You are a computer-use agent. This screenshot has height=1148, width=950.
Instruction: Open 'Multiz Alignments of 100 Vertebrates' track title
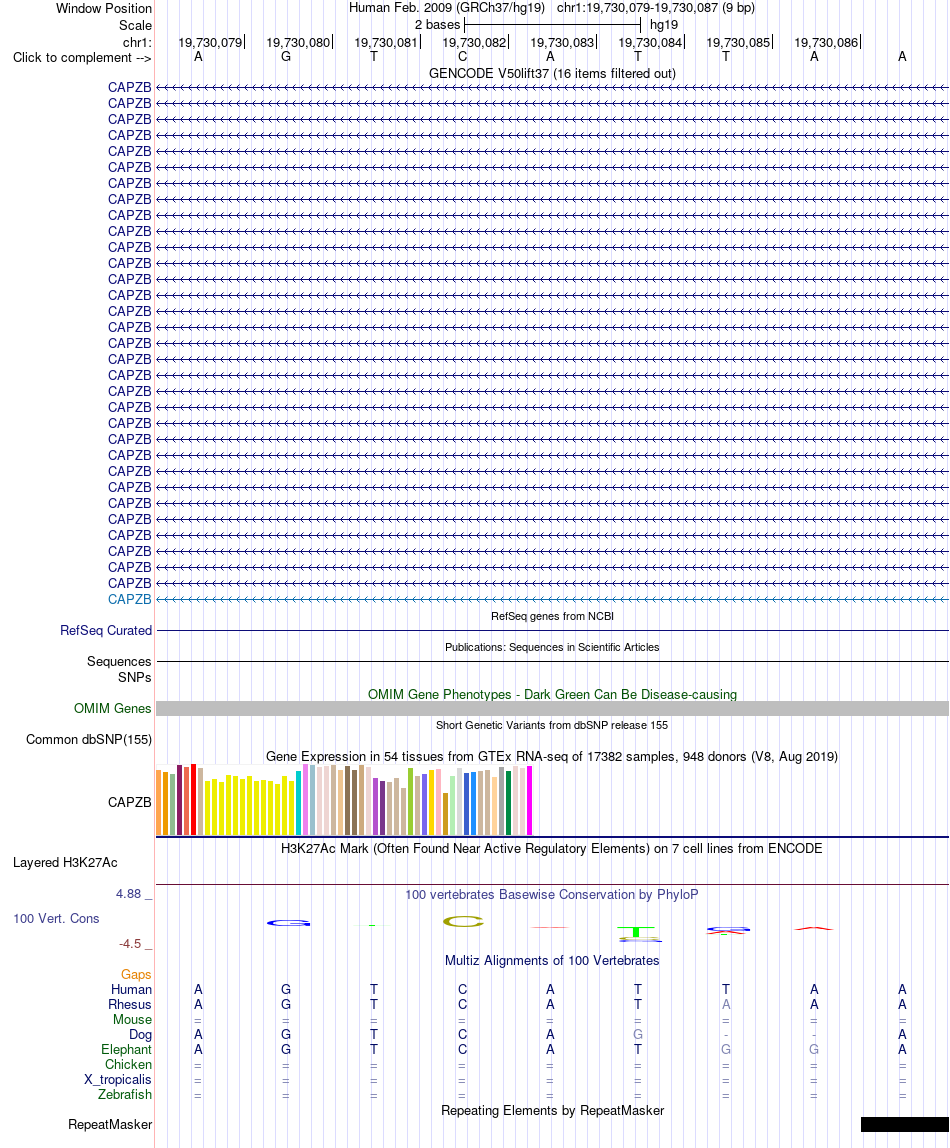552,961
